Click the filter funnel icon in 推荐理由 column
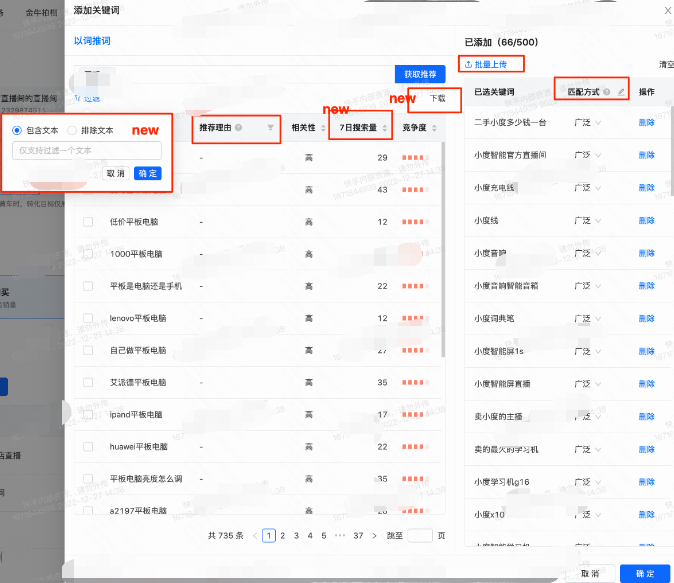The height and width of the screenshot is (583, 674). click(270, 127)
